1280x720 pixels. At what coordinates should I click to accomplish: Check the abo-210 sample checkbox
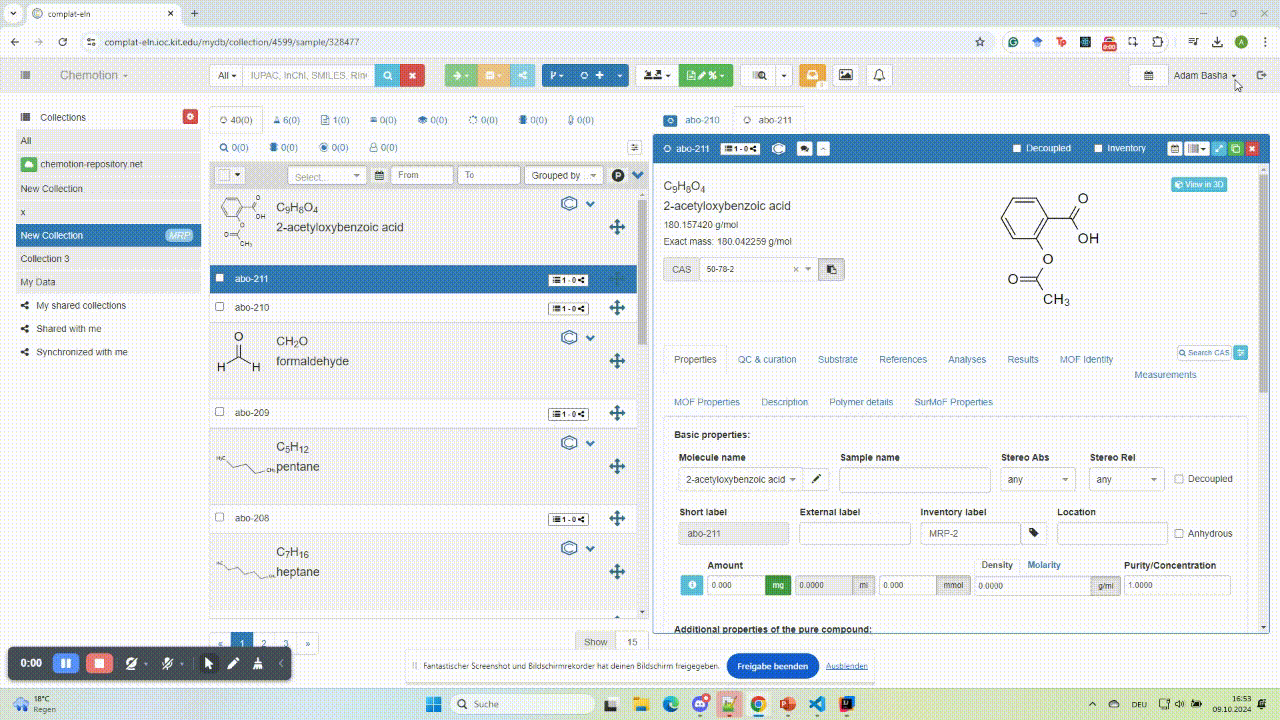pos(220,307)
